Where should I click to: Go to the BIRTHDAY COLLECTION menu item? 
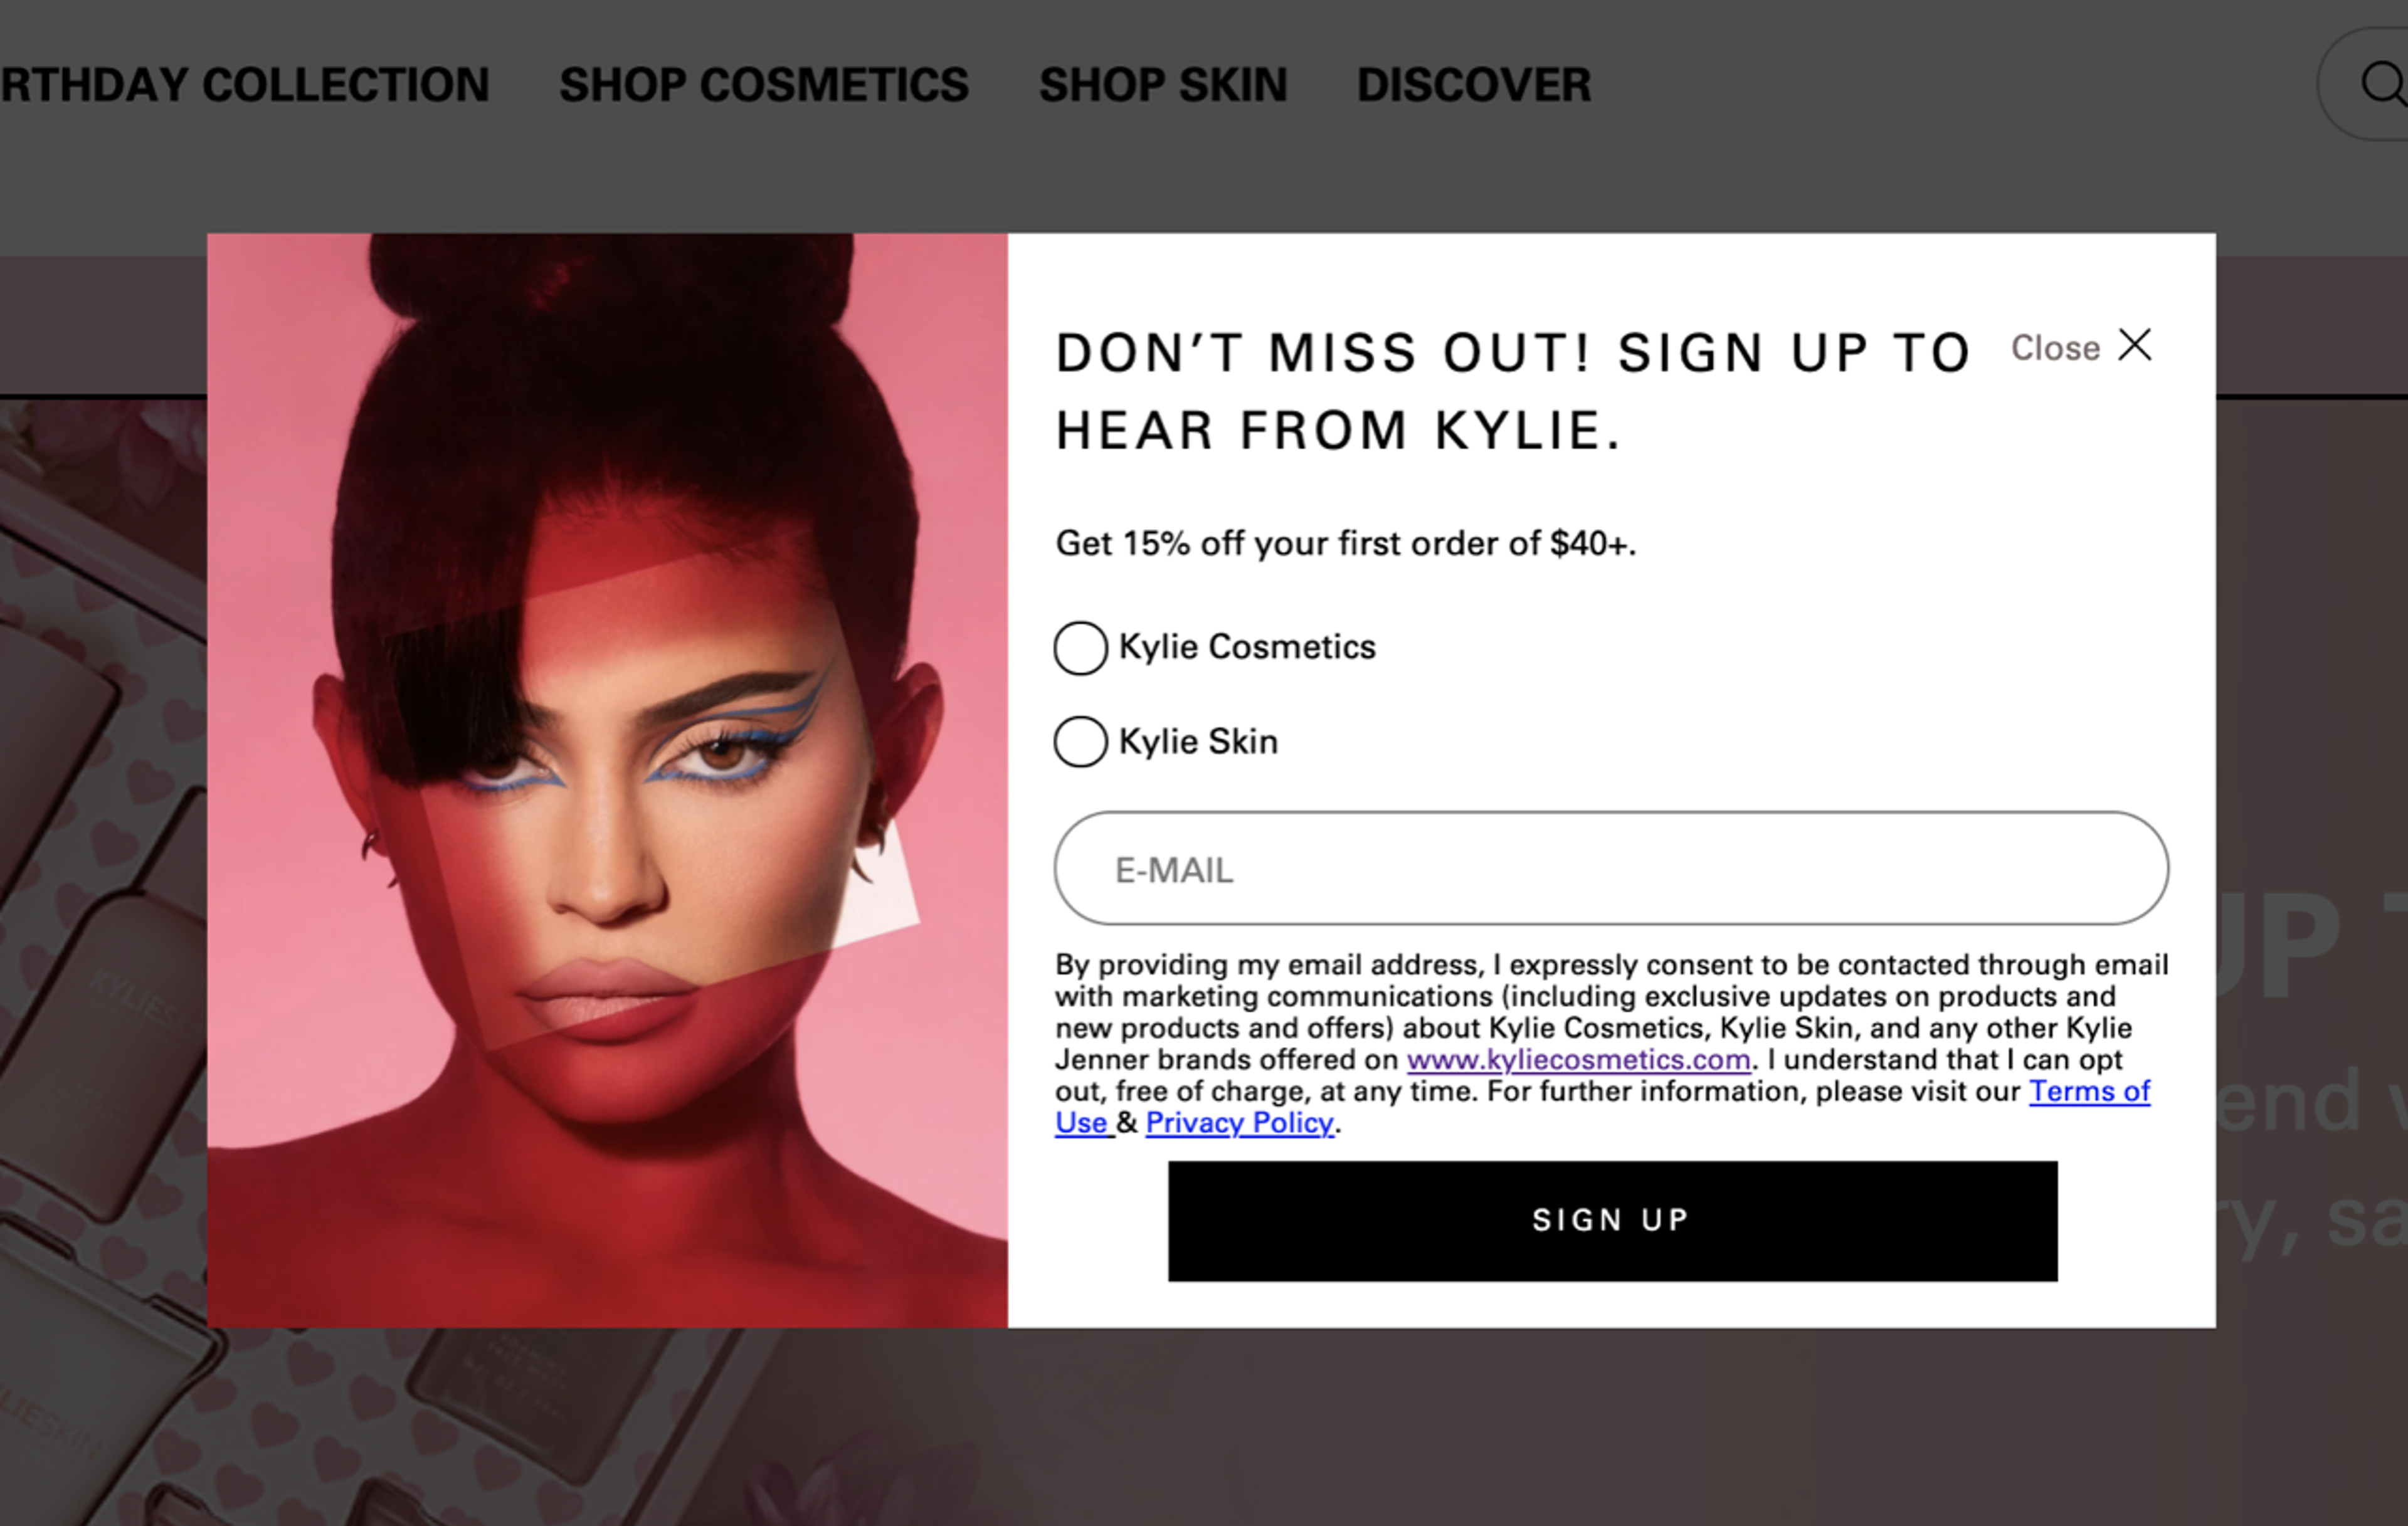click(x=244, y=85)
